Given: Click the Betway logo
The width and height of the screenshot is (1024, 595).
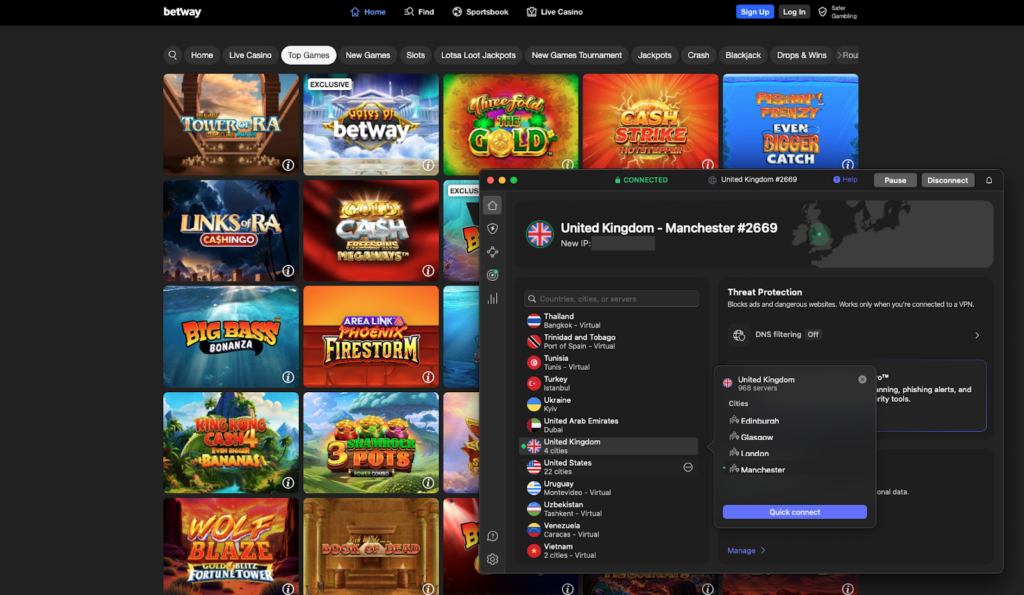Looking at the screenshot, I should pos(182,12).
